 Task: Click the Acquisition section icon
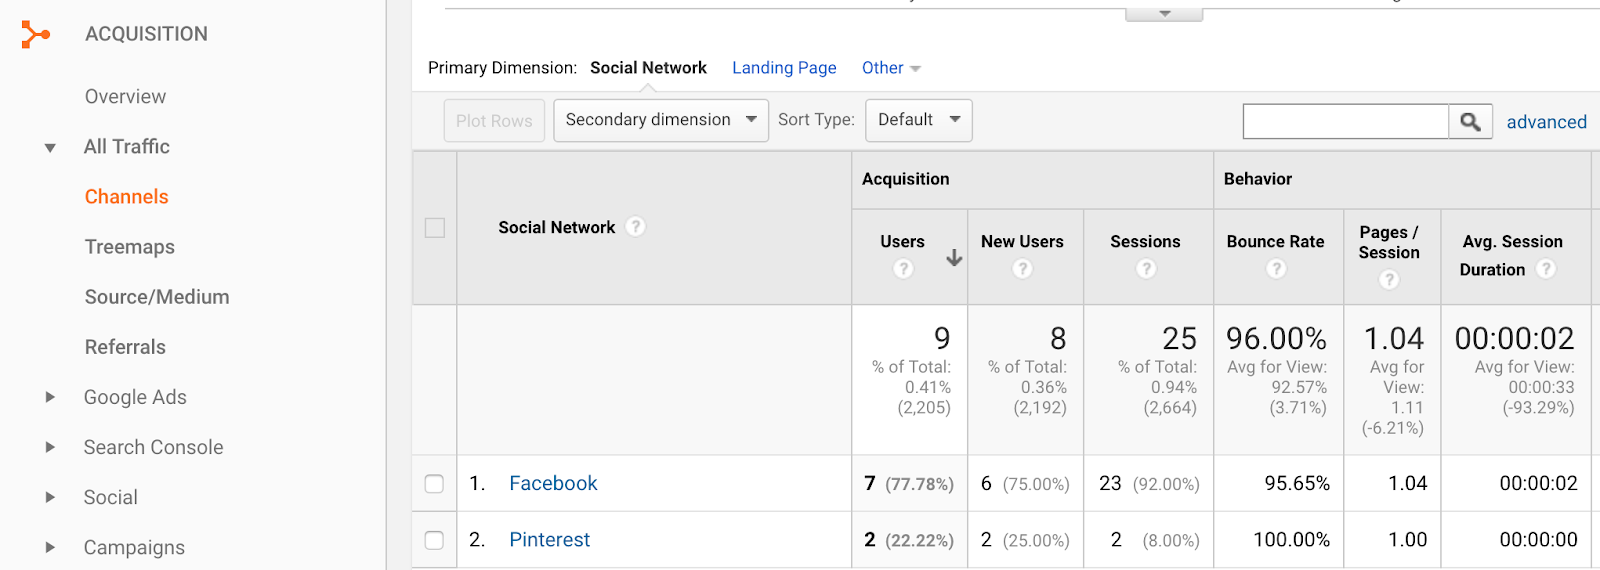click(36, 35)
